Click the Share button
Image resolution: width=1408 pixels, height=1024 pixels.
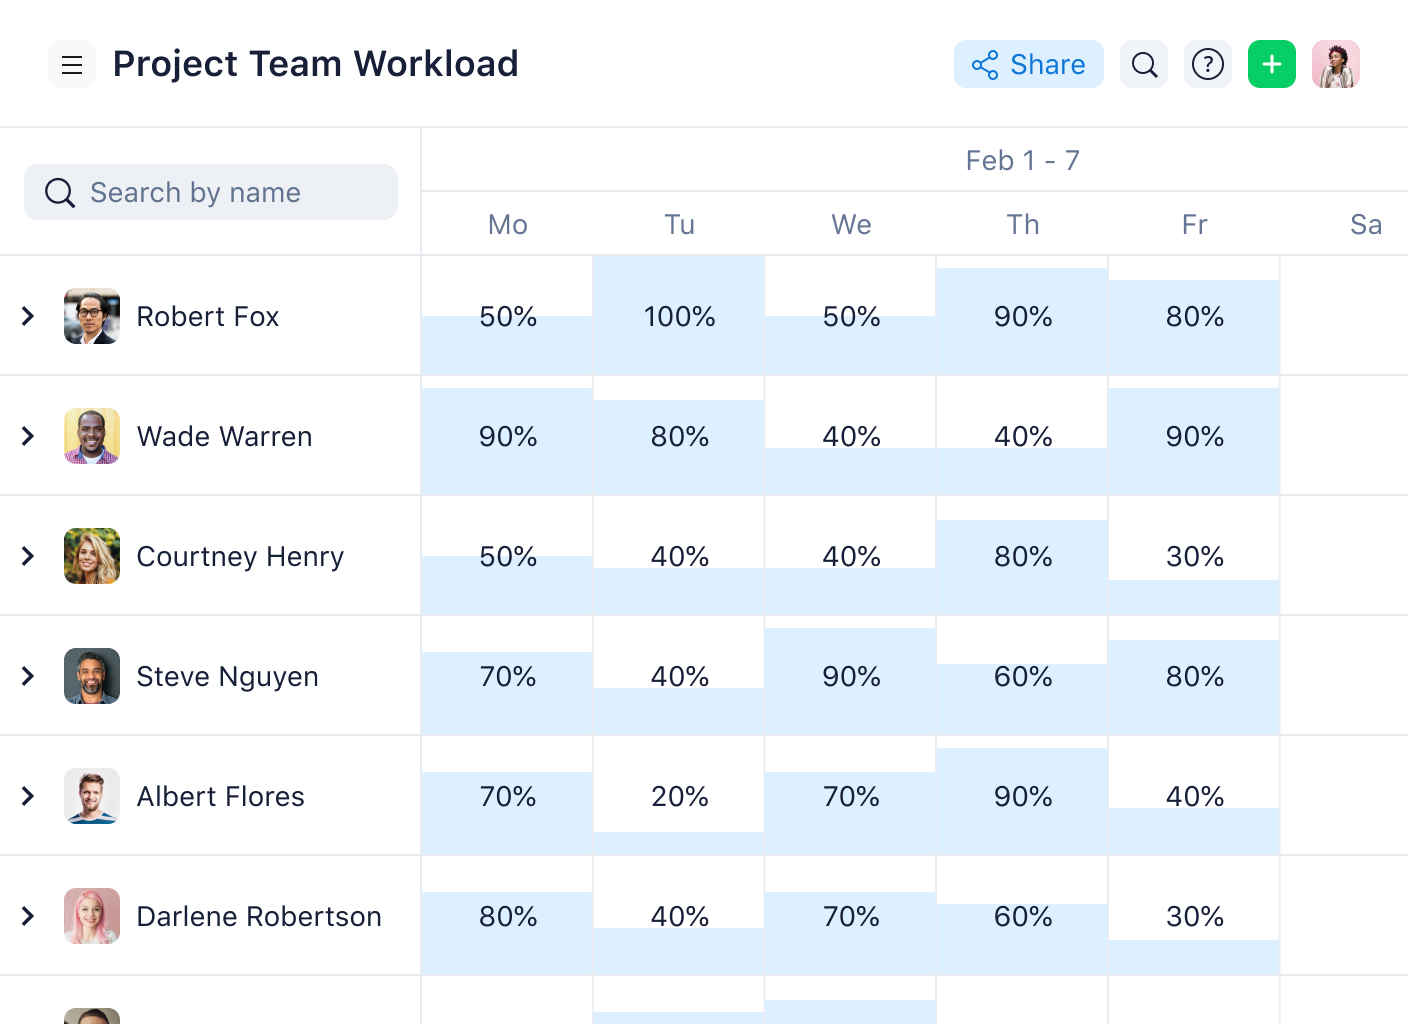point(1028,65)
